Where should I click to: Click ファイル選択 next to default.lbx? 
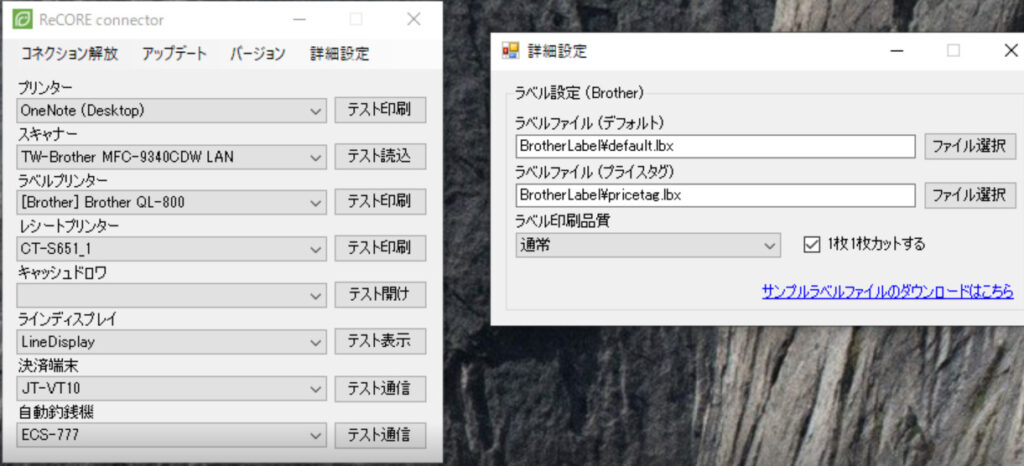pyautogui.click(x=970, y=146)
